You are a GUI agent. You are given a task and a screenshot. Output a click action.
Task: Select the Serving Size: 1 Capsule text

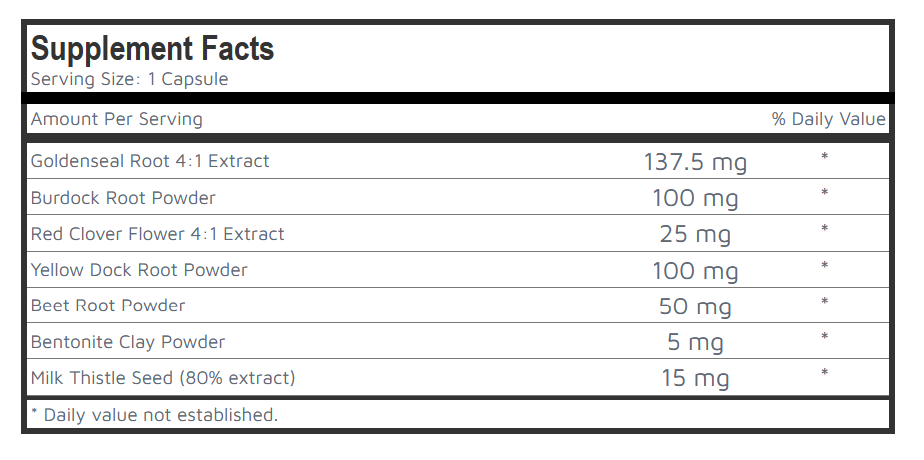(129, 79)
